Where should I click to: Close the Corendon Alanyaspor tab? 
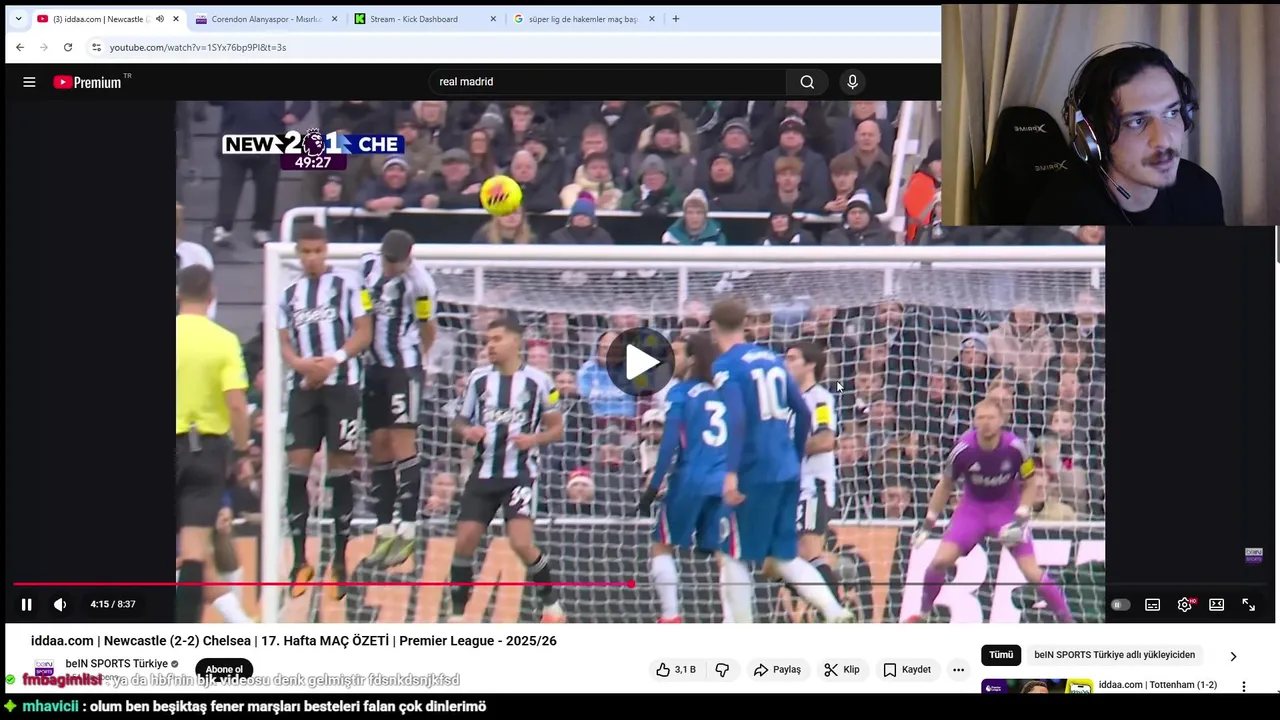coord(334,19)
